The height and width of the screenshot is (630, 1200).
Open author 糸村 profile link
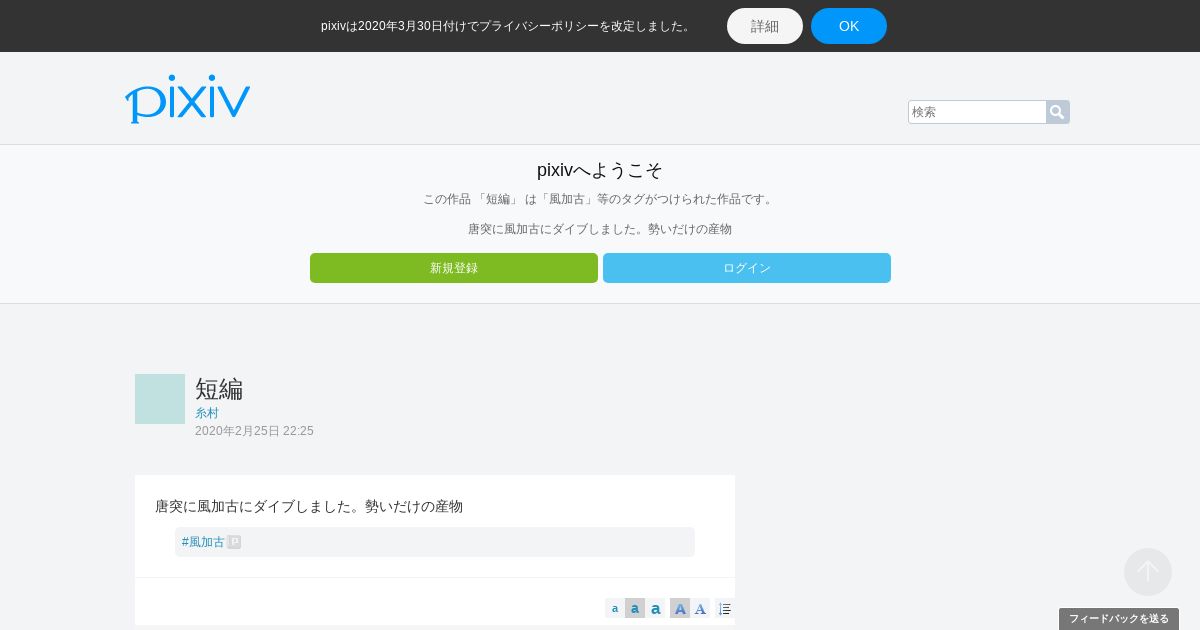pos(207,413)
